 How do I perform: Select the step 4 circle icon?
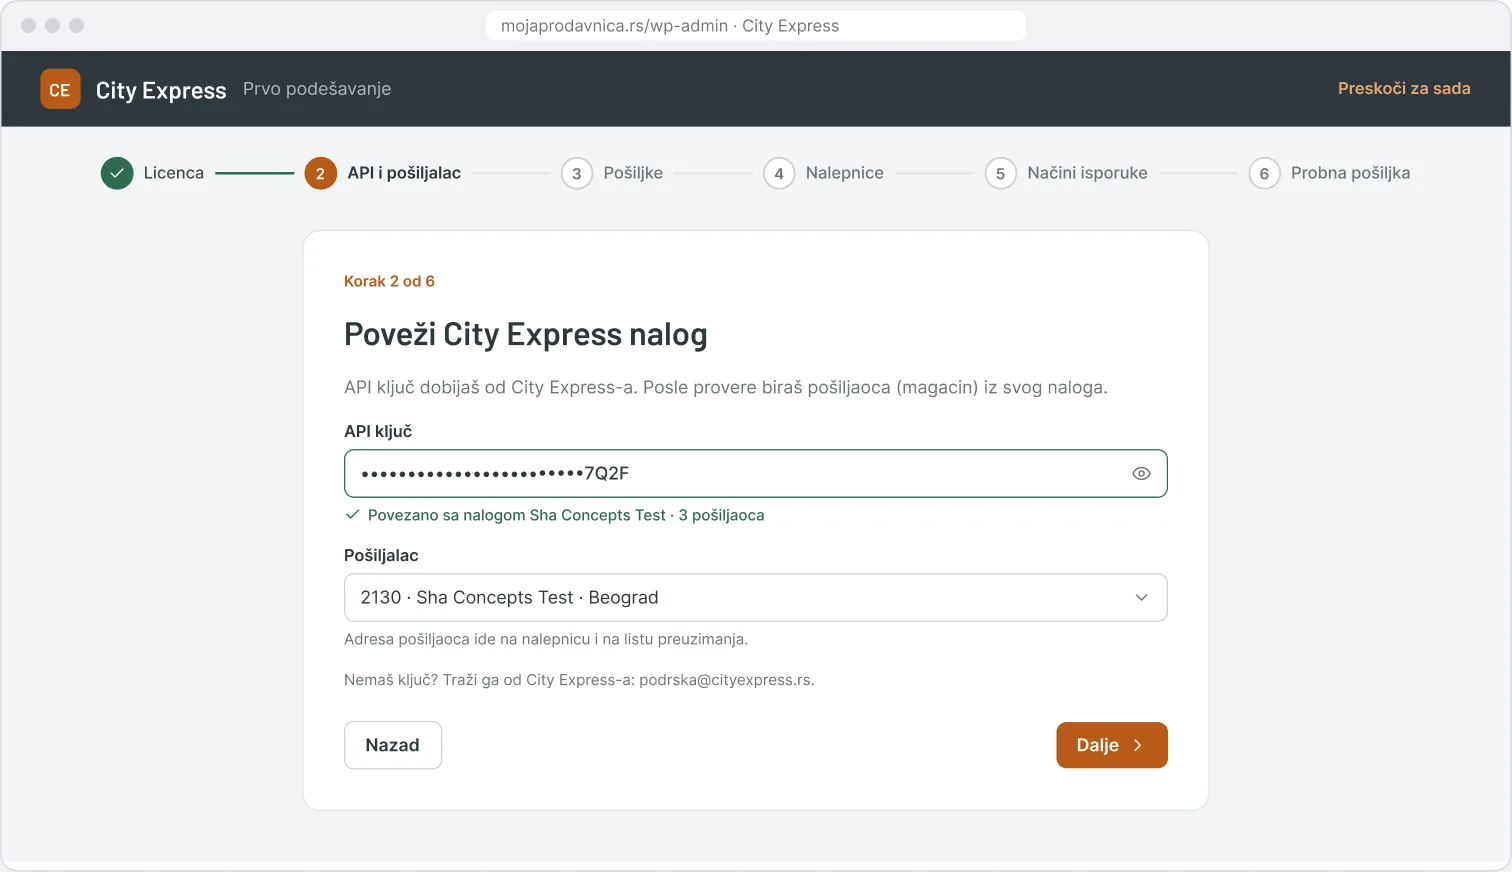pyautogui.click(x=779, y=173)
